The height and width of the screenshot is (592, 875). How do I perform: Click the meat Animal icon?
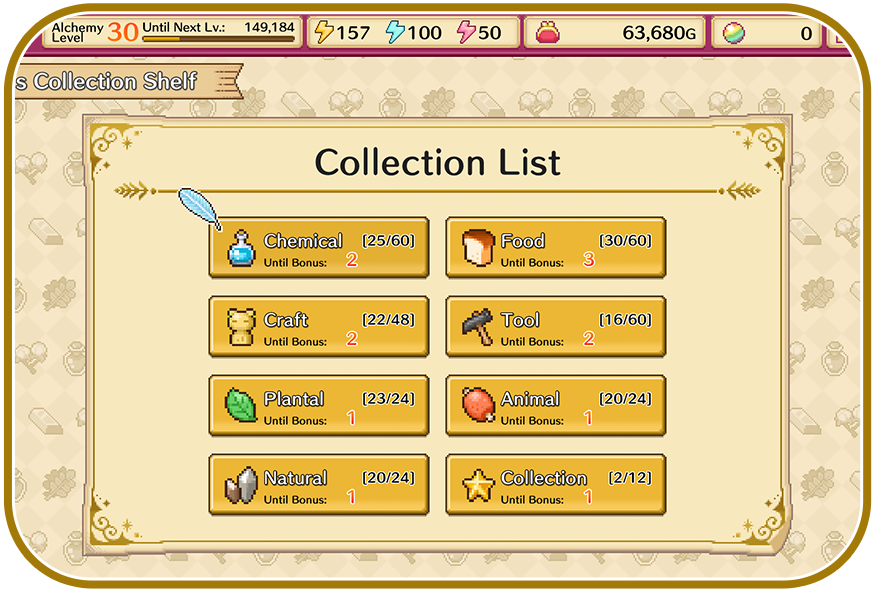[478, 405]
